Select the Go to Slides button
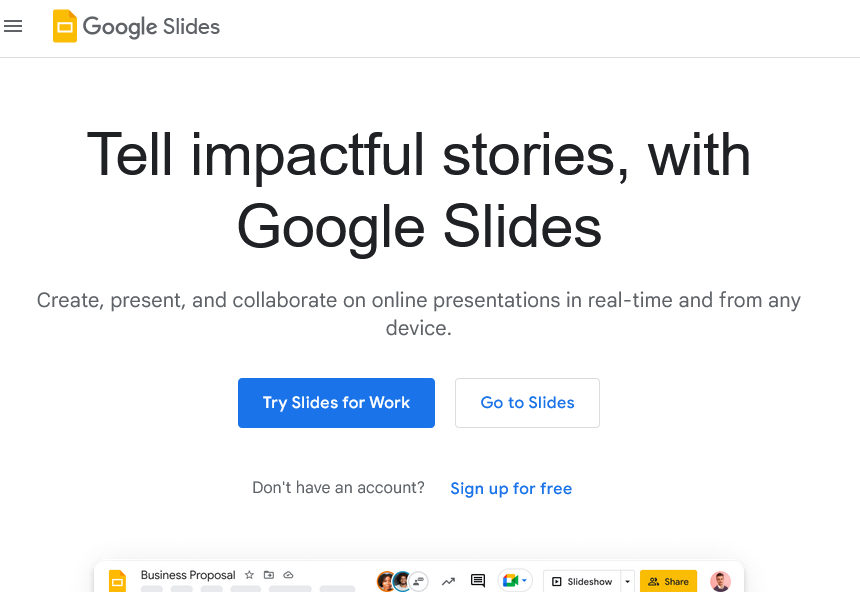This screenshot has width=860, height=592. (x=527, y=402)
